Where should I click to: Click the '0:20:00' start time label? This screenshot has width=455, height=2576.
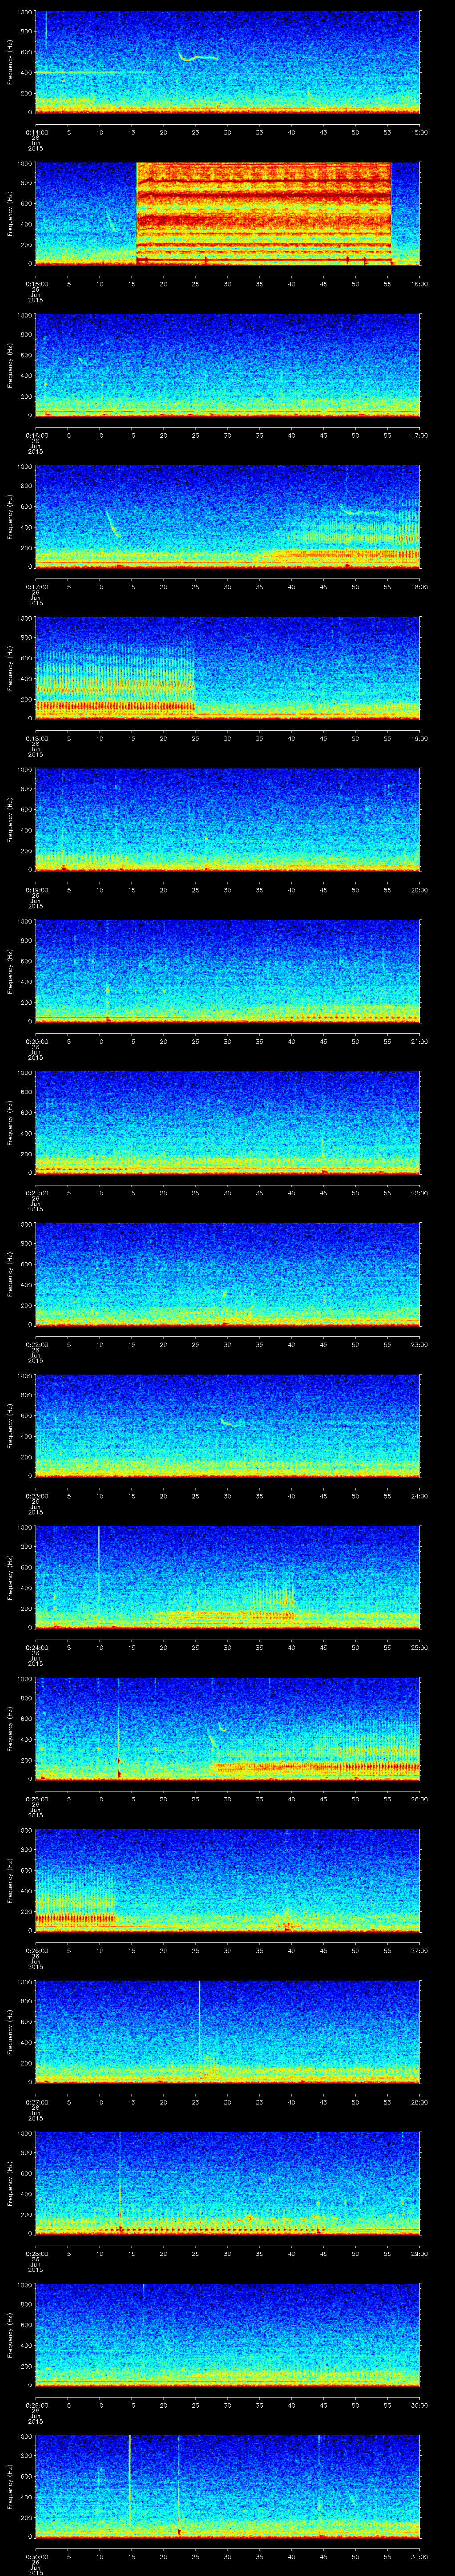[x=37, y=1041]
